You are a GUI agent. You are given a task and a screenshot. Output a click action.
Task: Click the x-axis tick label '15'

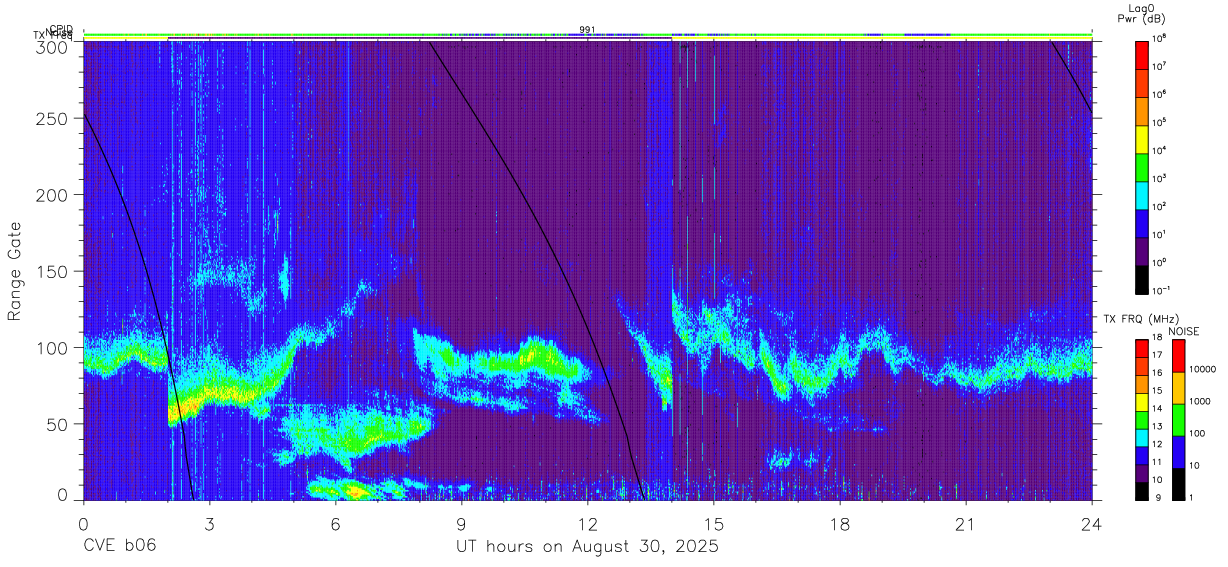(x=714, y=524)
